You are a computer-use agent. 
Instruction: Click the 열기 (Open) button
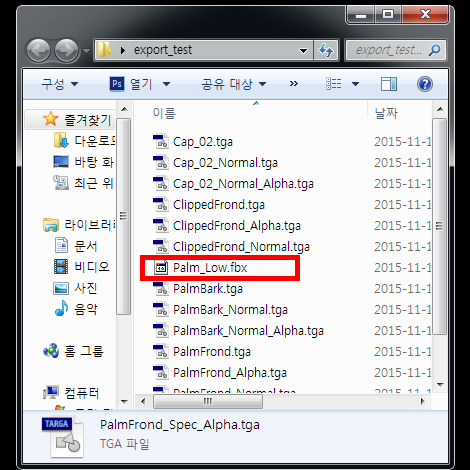pos(141,84)
